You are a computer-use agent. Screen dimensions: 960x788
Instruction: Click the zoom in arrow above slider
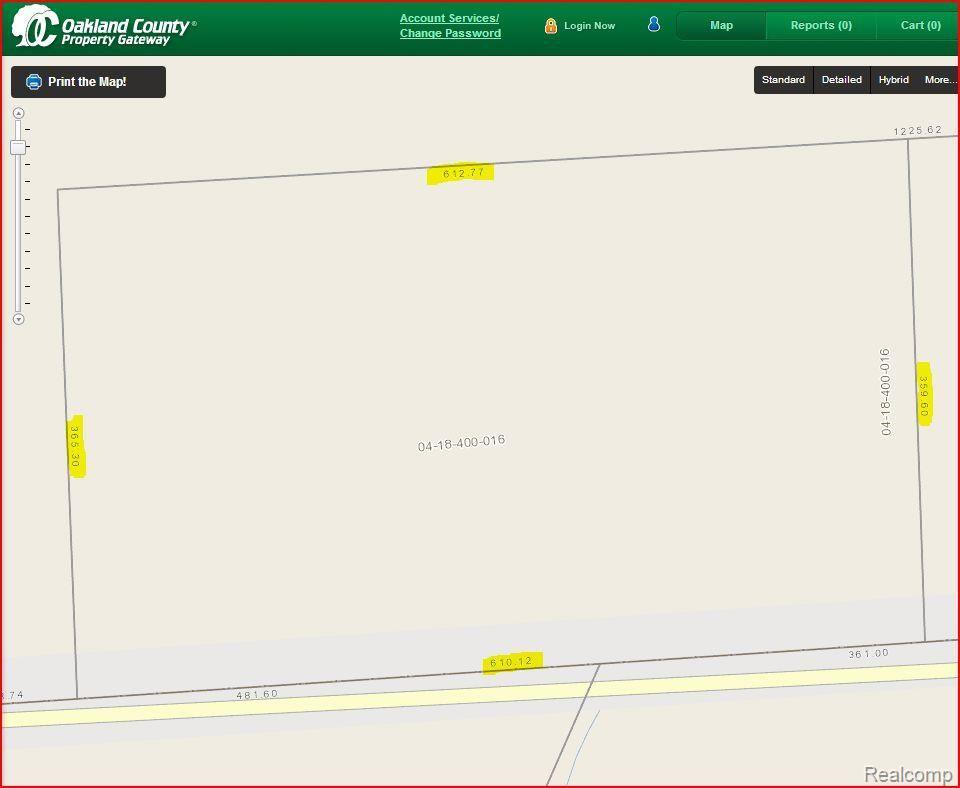click(x=18, y=113)
